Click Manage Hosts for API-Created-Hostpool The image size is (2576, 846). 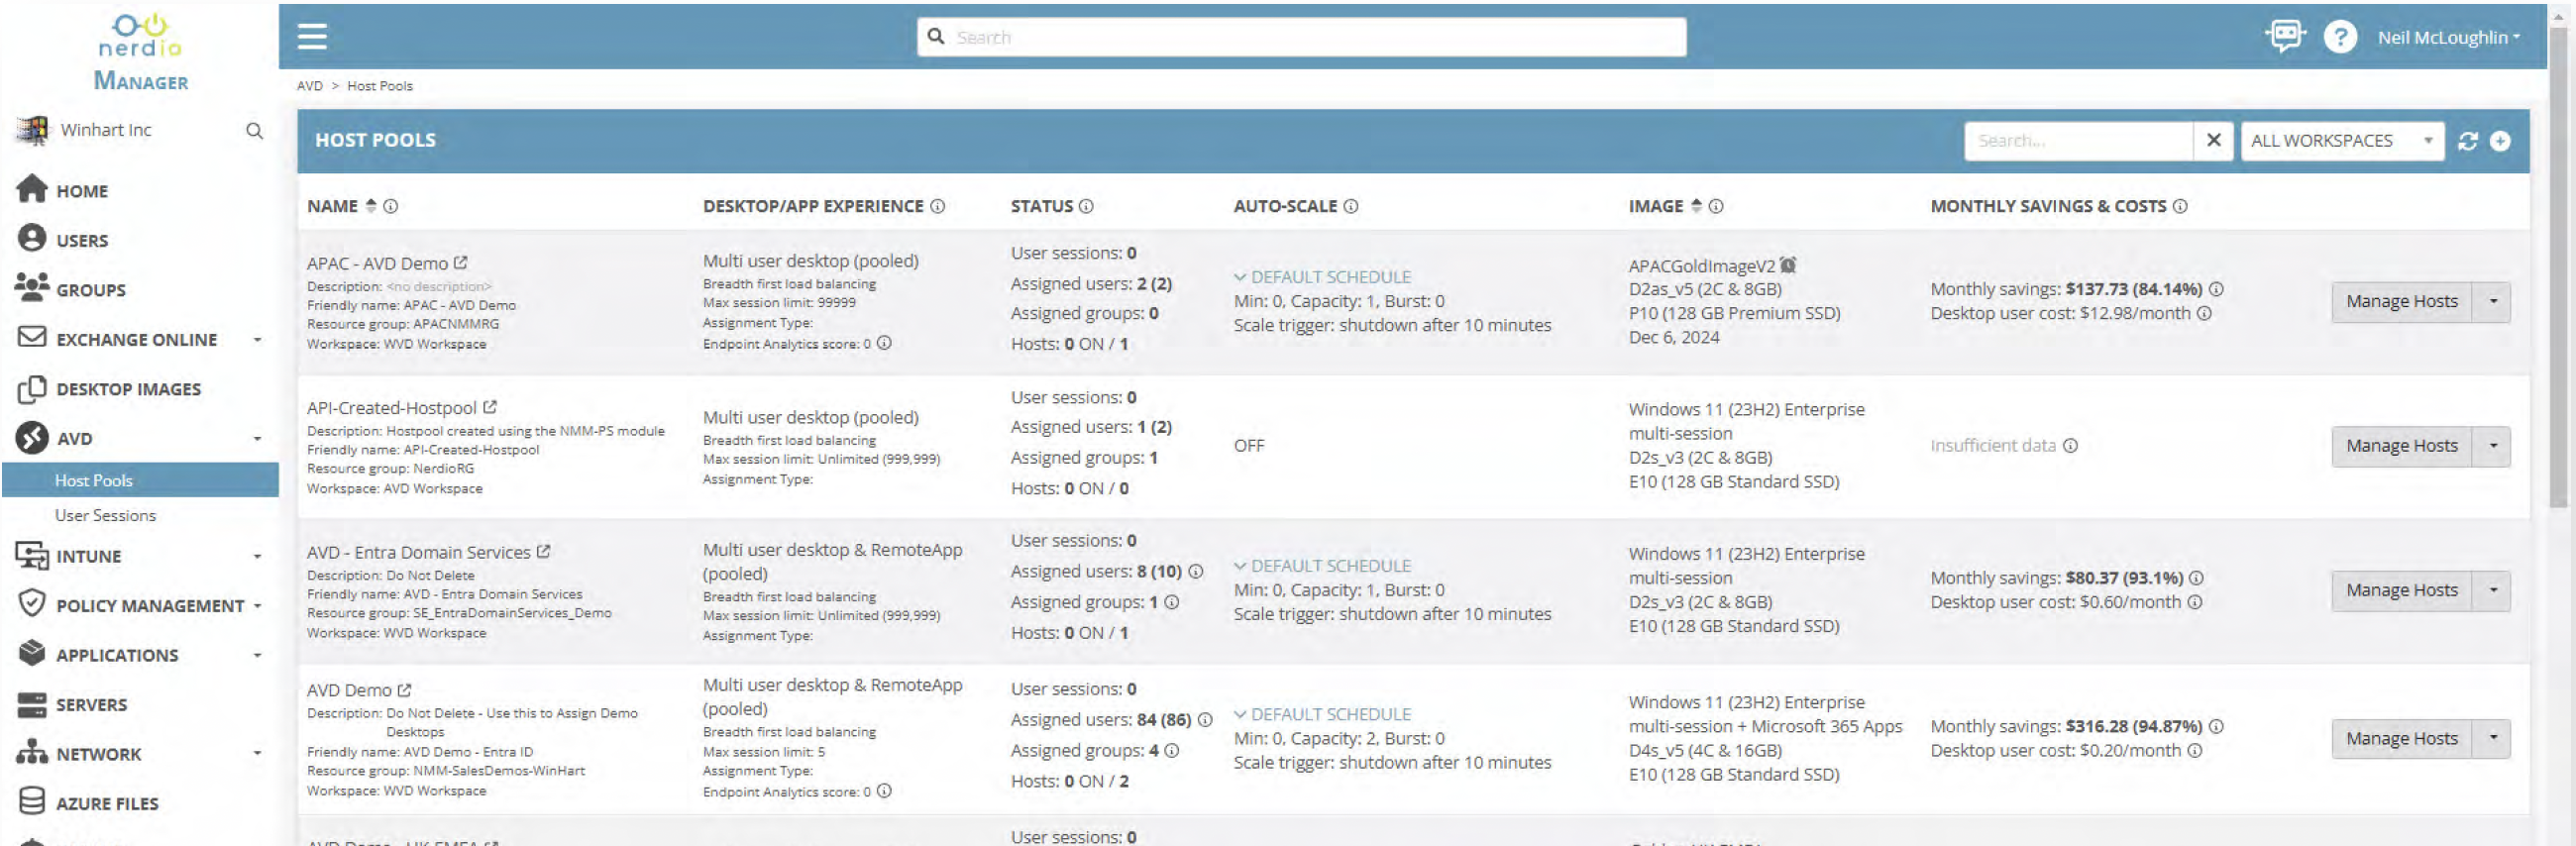tap(2401, 445)
